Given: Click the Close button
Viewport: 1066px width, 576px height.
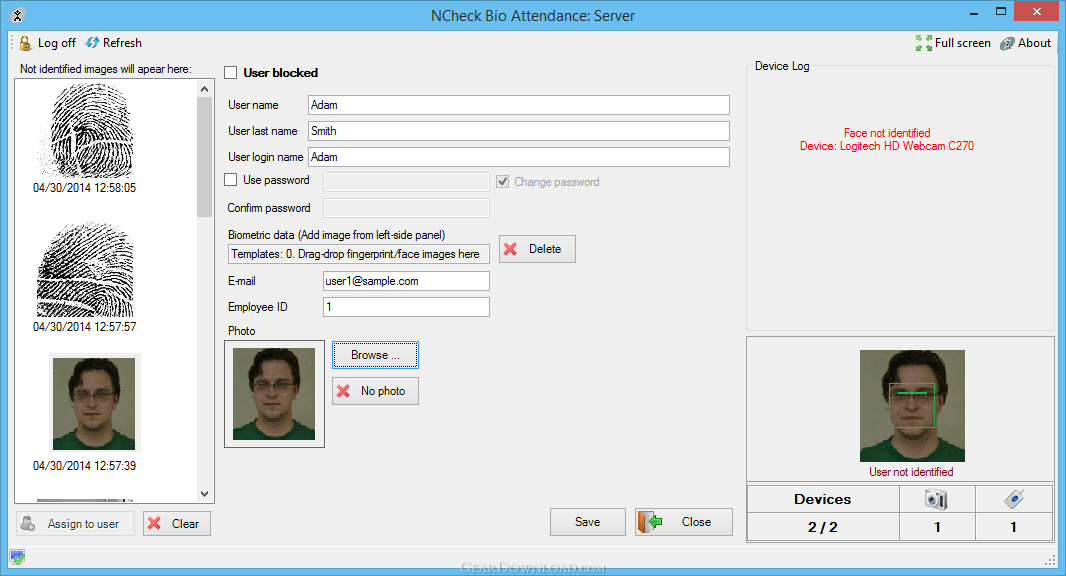Looking at the screenshot, I should coord(684,522).
